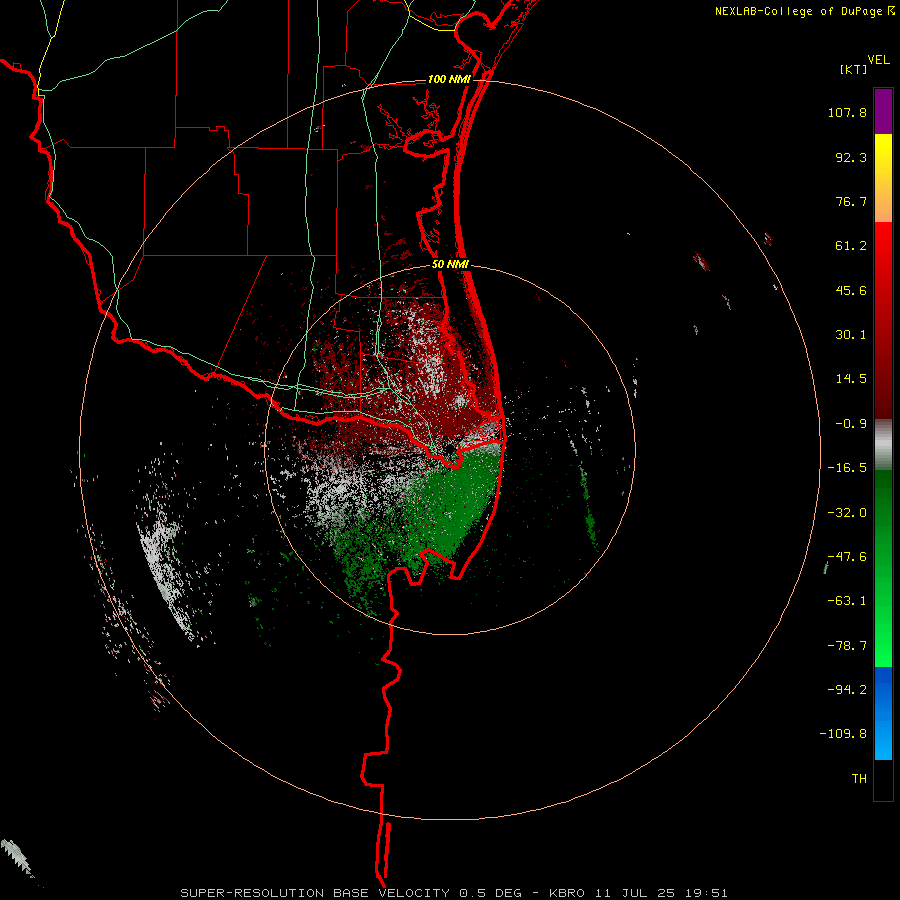Click the 61.2 legend value
900x900 pixels.
851,246
